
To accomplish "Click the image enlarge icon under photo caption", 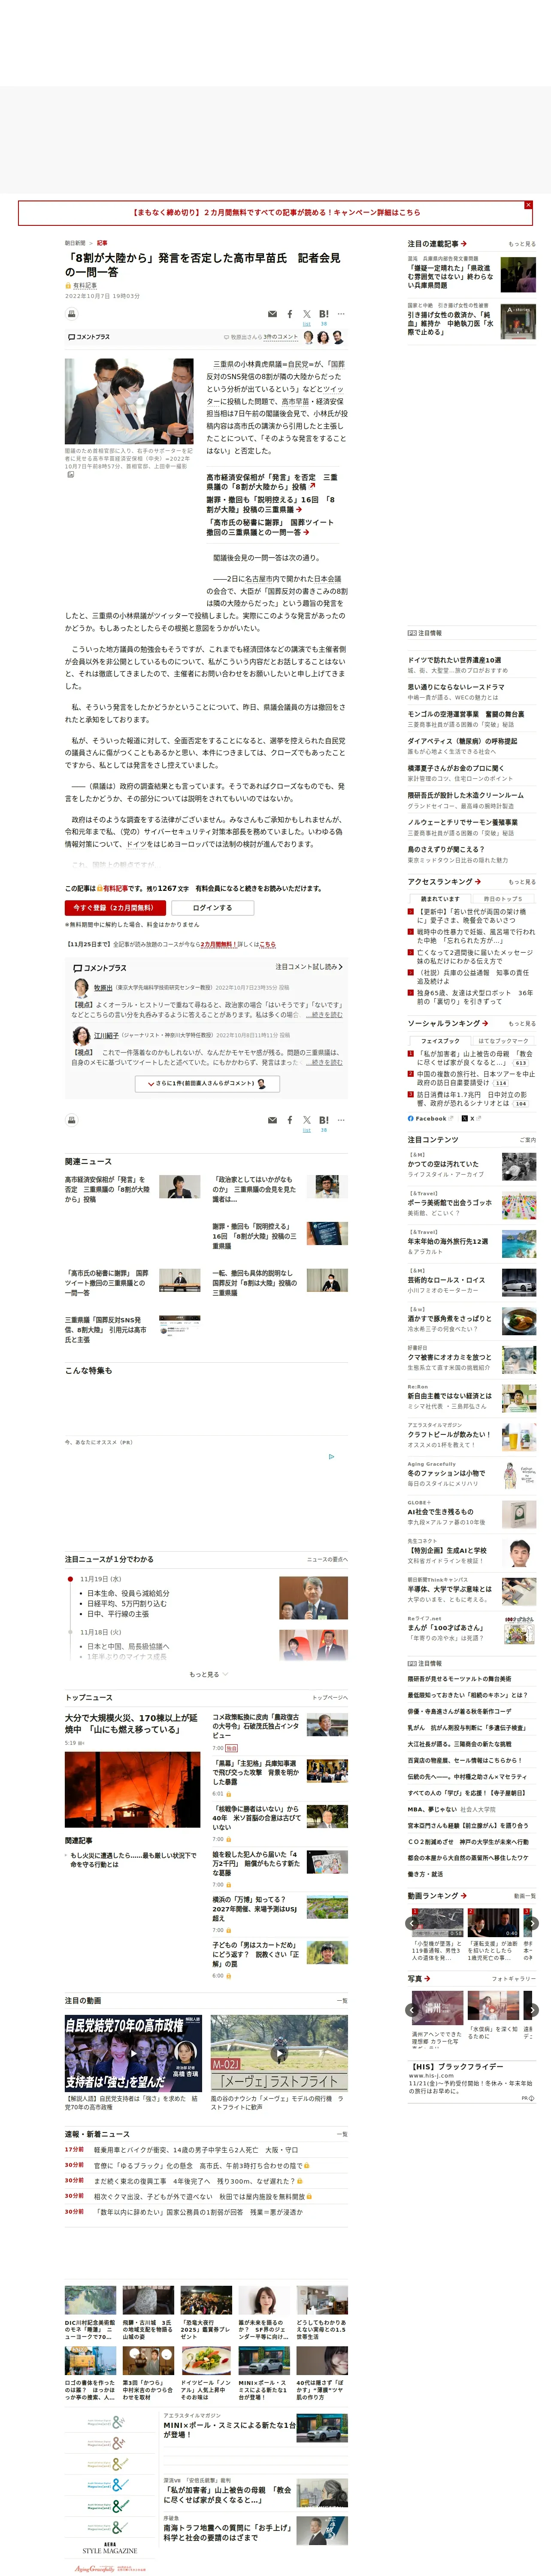I will 70,475.
